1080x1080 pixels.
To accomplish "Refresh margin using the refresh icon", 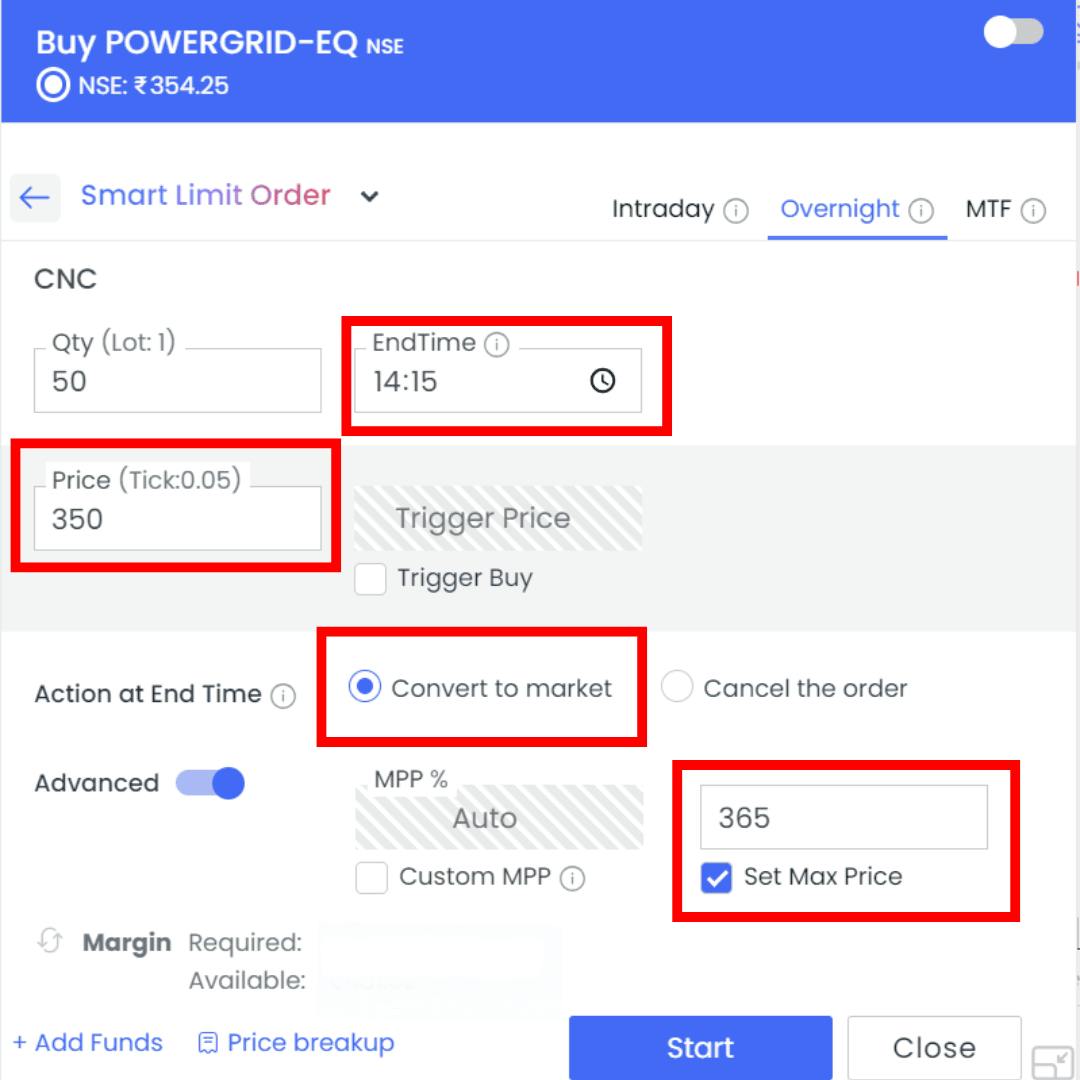I will (x=49, y=942).
